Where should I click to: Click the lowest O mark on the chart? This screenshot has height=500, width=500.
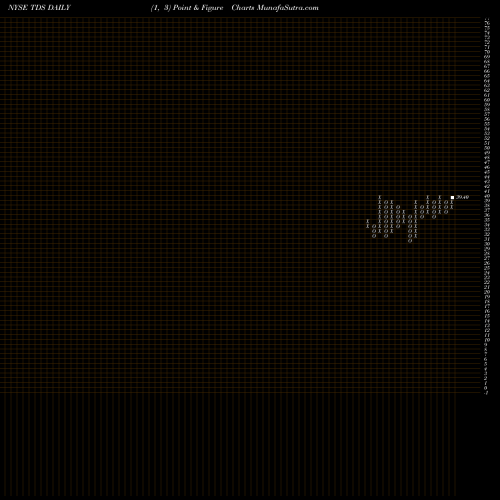point(410,241)
